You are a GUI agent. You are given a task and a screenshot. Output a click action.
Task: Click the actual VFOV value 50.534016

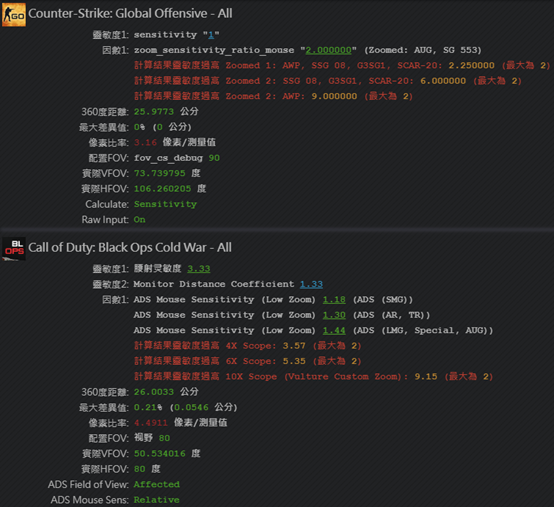click(x=160, y=454)
